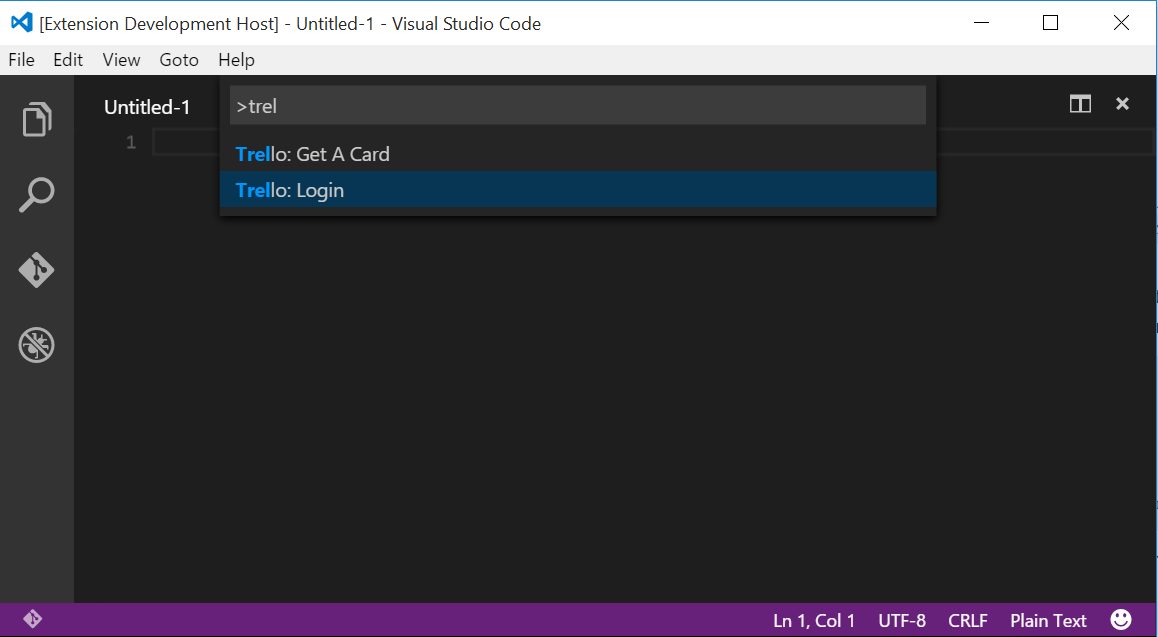Viewport: 1158px width, 637px height.
Task: Click the feedback smiley icon
Action: tap(1120, 619)
